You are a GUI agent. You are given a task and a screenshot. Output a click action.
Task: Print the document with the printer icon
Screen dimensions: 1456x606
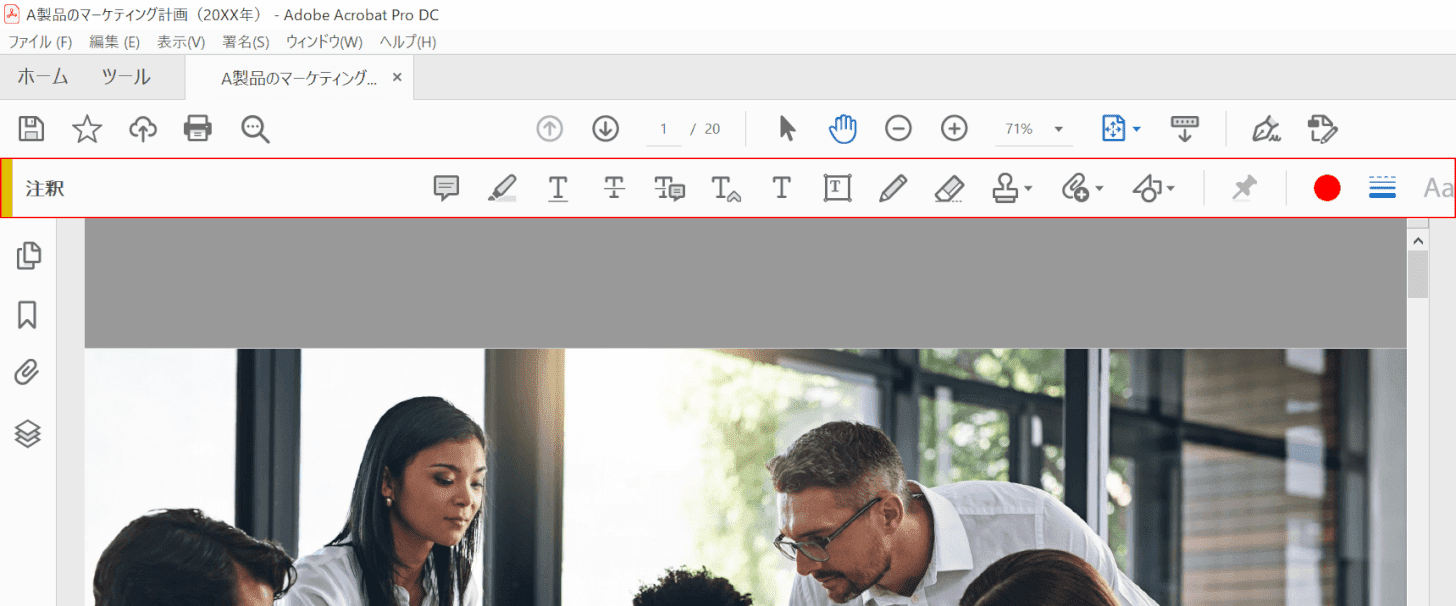[x=198, y=129]
